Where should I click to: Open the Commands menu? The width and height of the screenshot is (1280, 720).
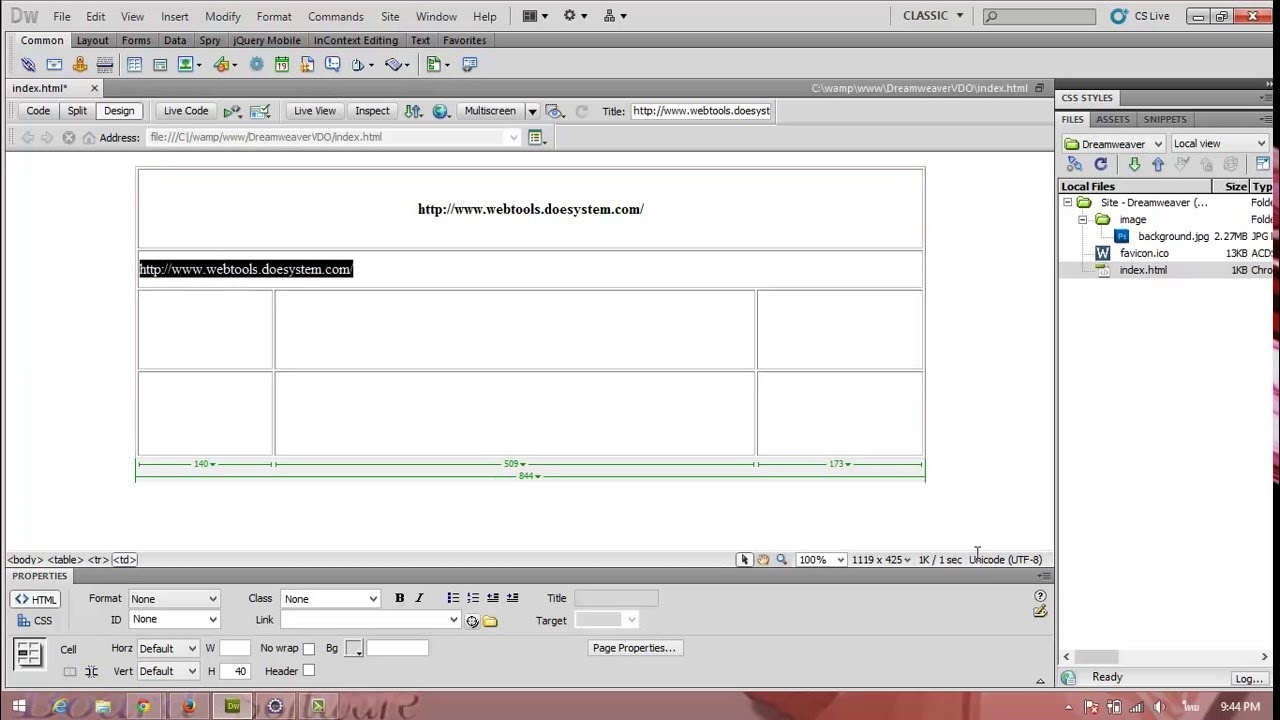[x=336, y=17]
